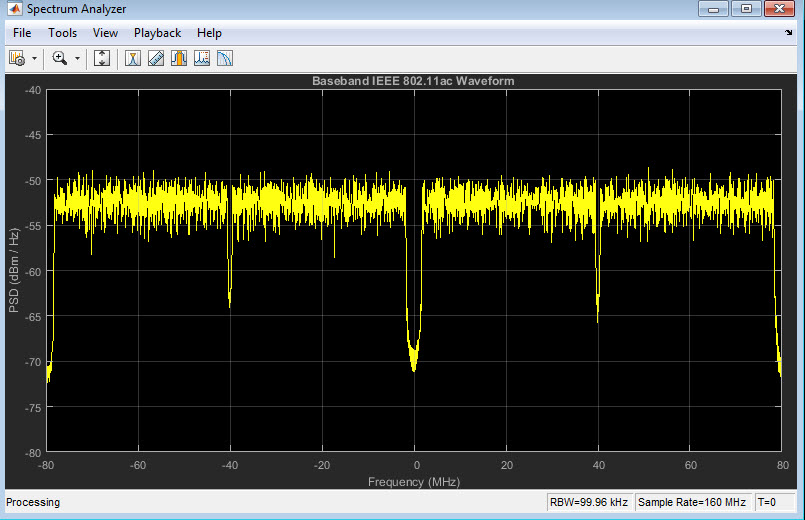Click the Sample Rate=160 MHz status field

[692, 502]
